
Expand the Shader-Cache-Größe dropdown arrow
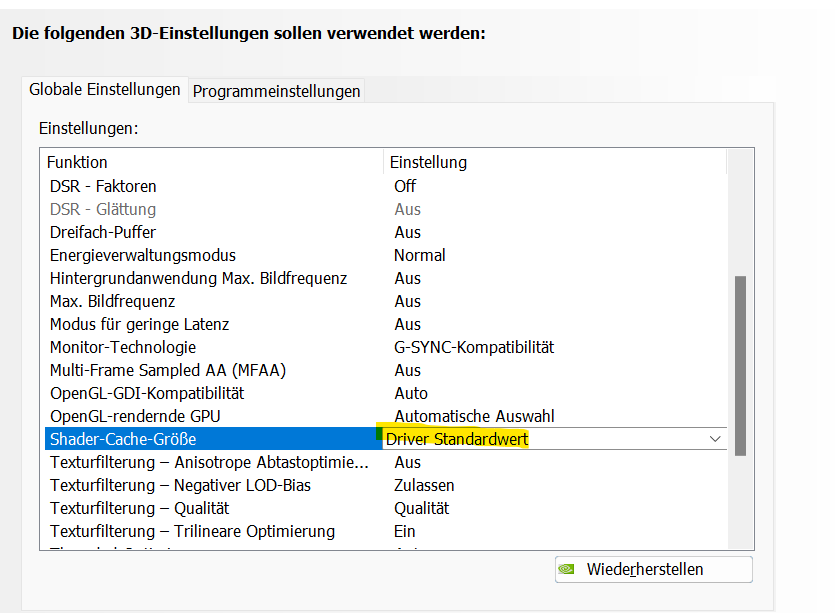point(715,439)
